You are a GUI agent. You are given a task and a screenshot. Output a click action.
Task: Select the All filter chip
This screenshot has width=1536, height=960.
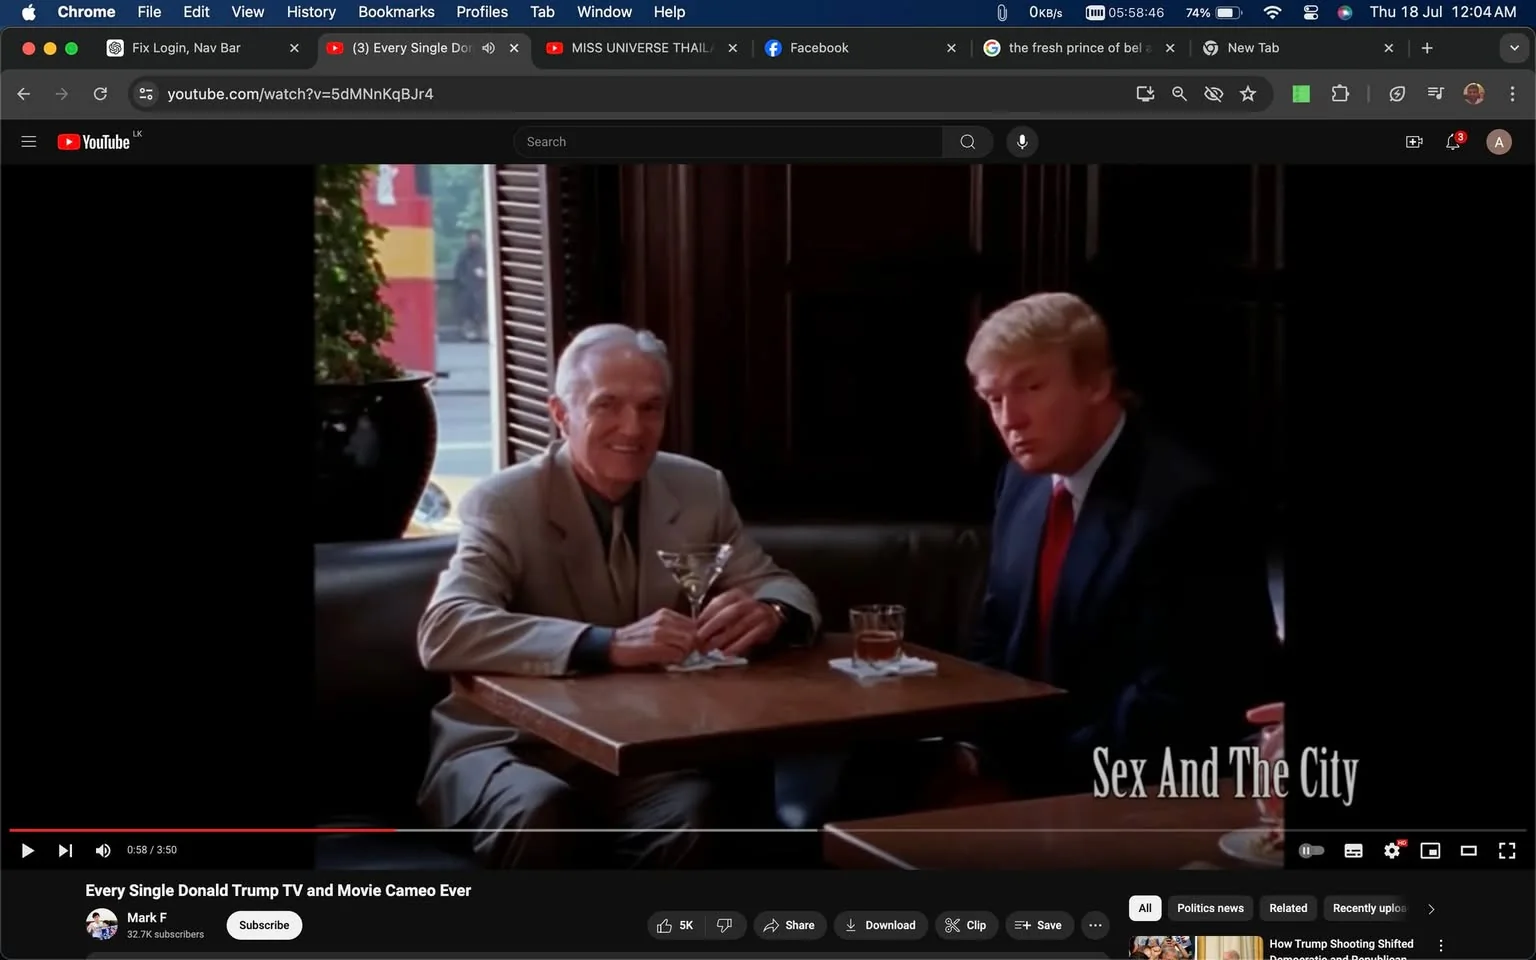[x=1145, y=908]
